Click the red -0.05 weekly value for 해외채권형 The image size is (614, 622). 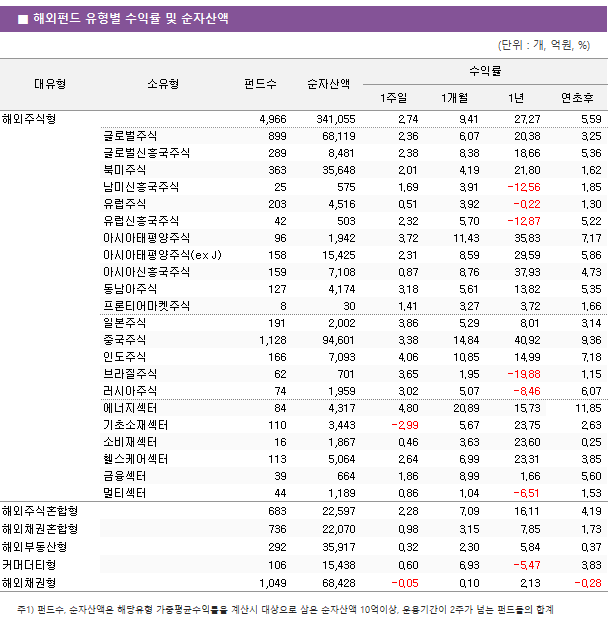[405, 584]
